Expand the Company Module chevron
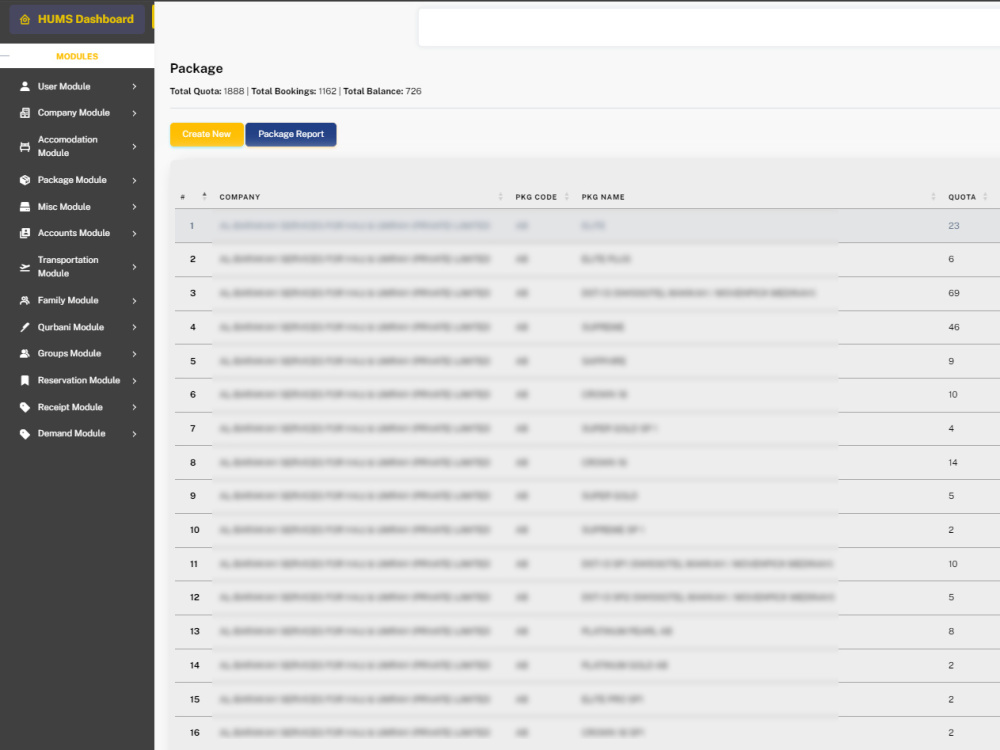Image resolution: width=1000 pixels, height=750 pixels. pyautogui.click(x=135, y=113)
